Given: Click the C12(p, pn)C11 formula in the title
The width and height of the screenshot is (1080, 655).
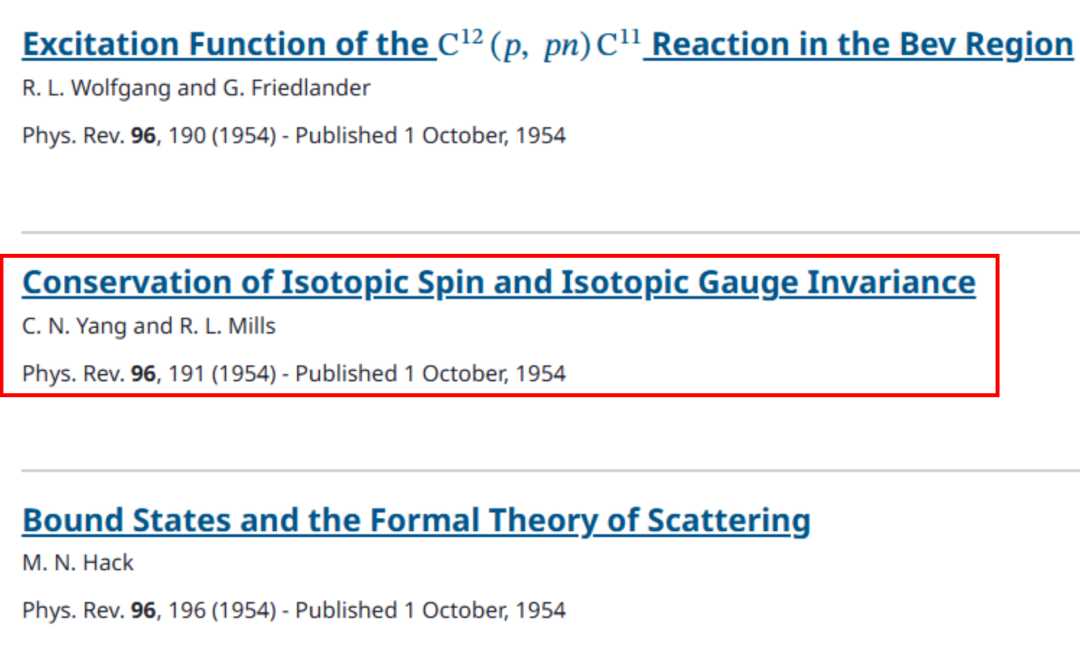Looking at the screenshot, I should 539,46.
